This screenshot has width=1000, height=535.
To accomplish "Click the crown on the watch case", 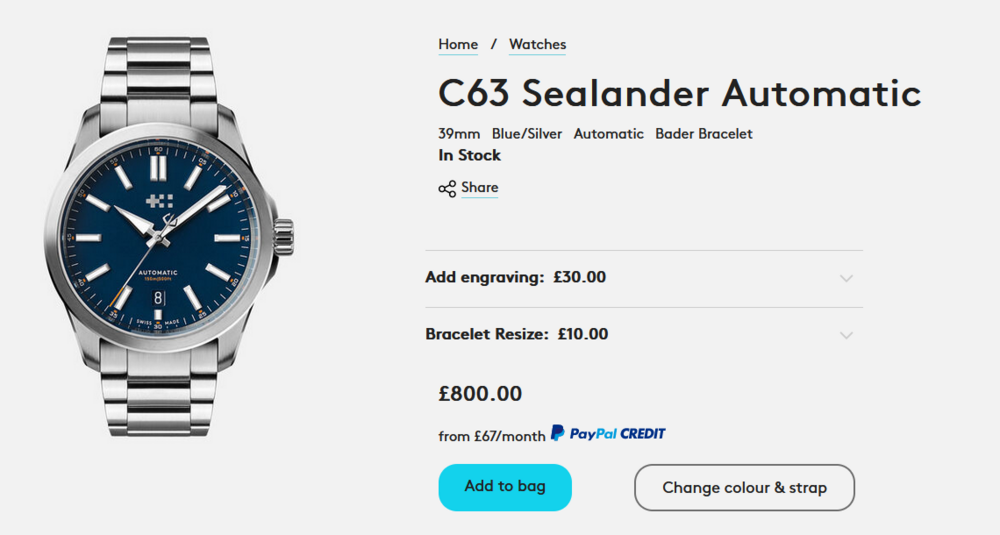I will tap(286, 235).
